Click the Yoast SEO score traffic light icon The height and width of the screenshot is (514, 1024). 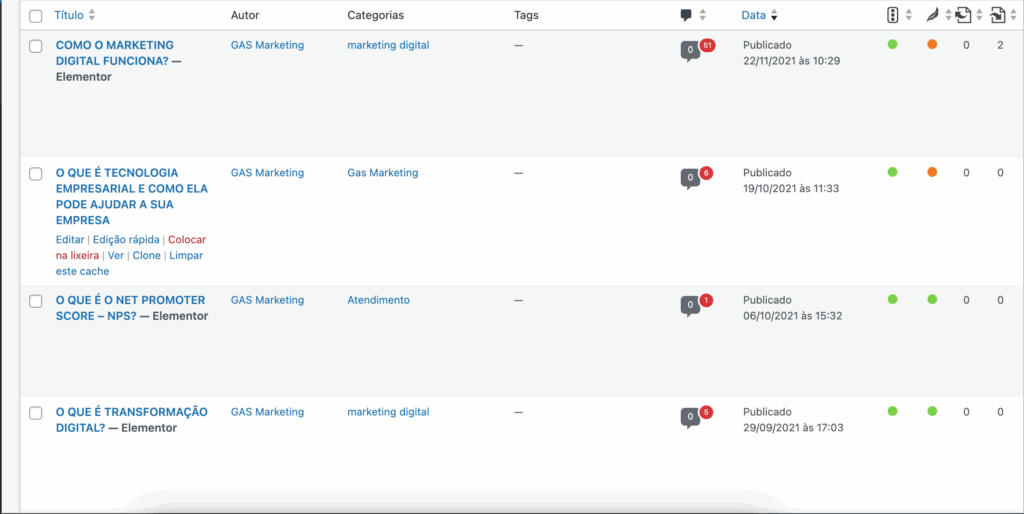(893, 15)
